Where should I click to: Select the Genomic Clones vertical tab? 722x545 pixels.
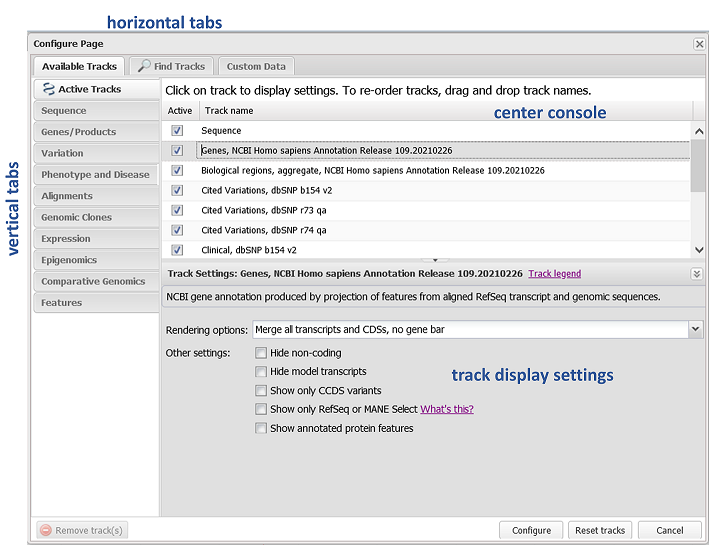(96, 217)
